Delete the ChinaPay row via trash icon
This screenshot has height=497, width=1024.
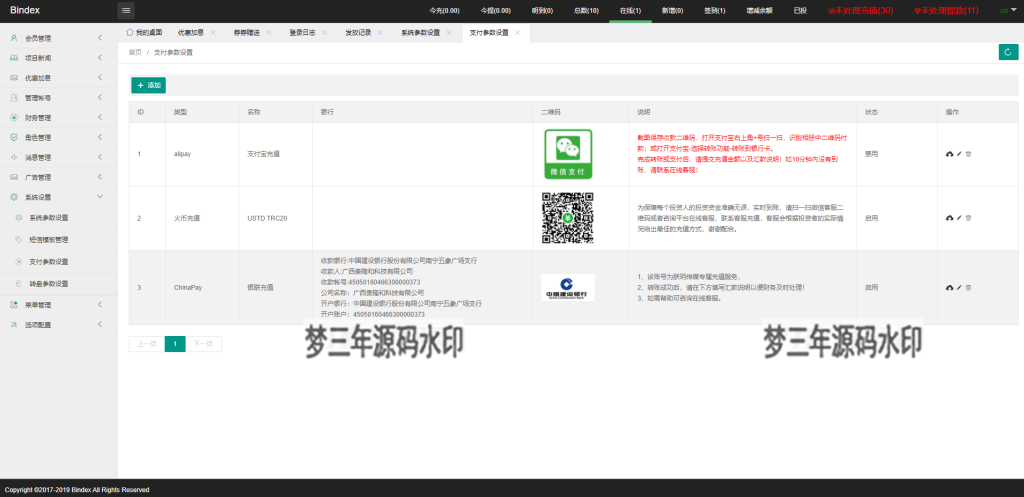click(x=968, y=287)
